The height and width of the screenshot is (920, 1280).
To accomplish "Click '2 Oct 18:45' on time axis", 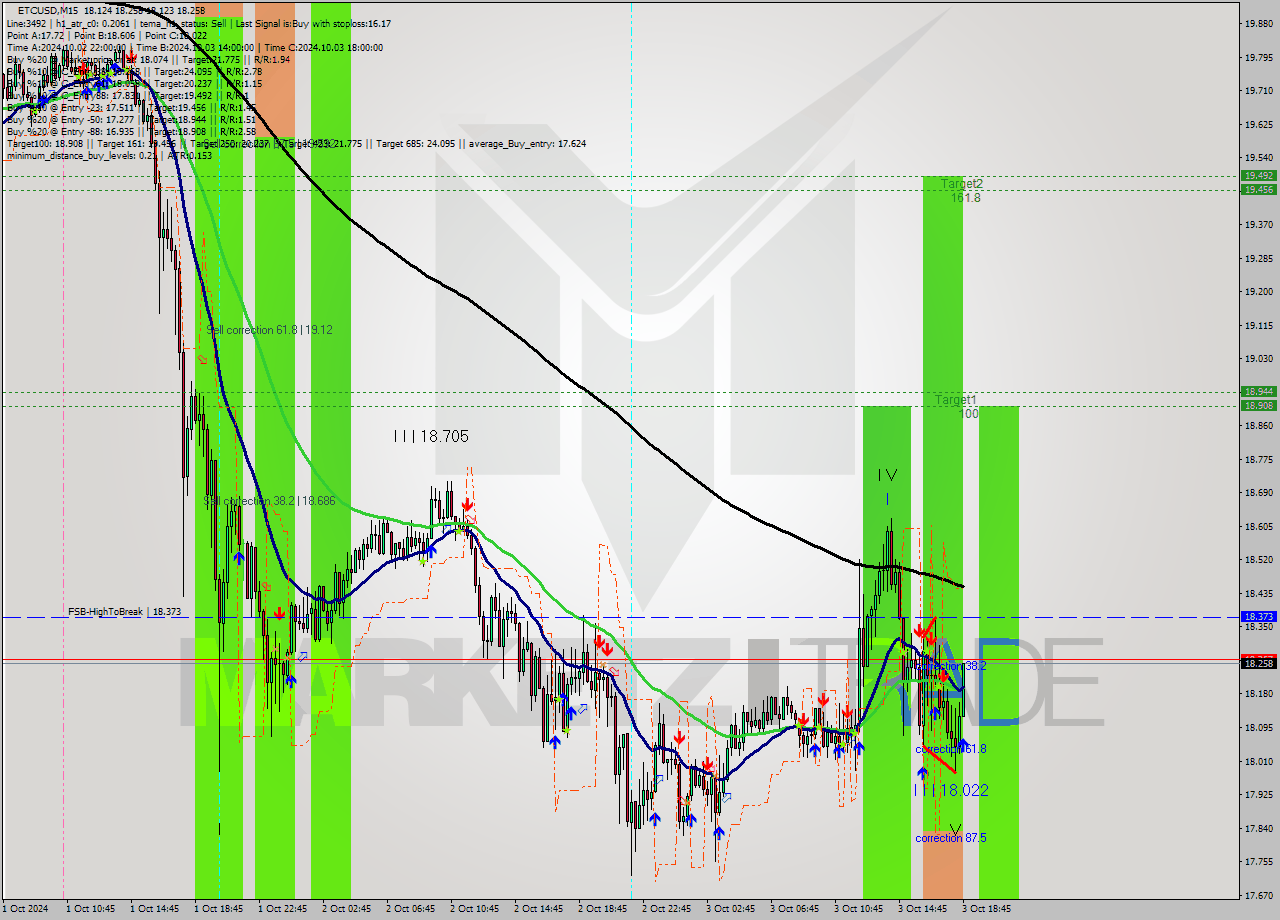I will pyautogui.click(x=602, y=909).
